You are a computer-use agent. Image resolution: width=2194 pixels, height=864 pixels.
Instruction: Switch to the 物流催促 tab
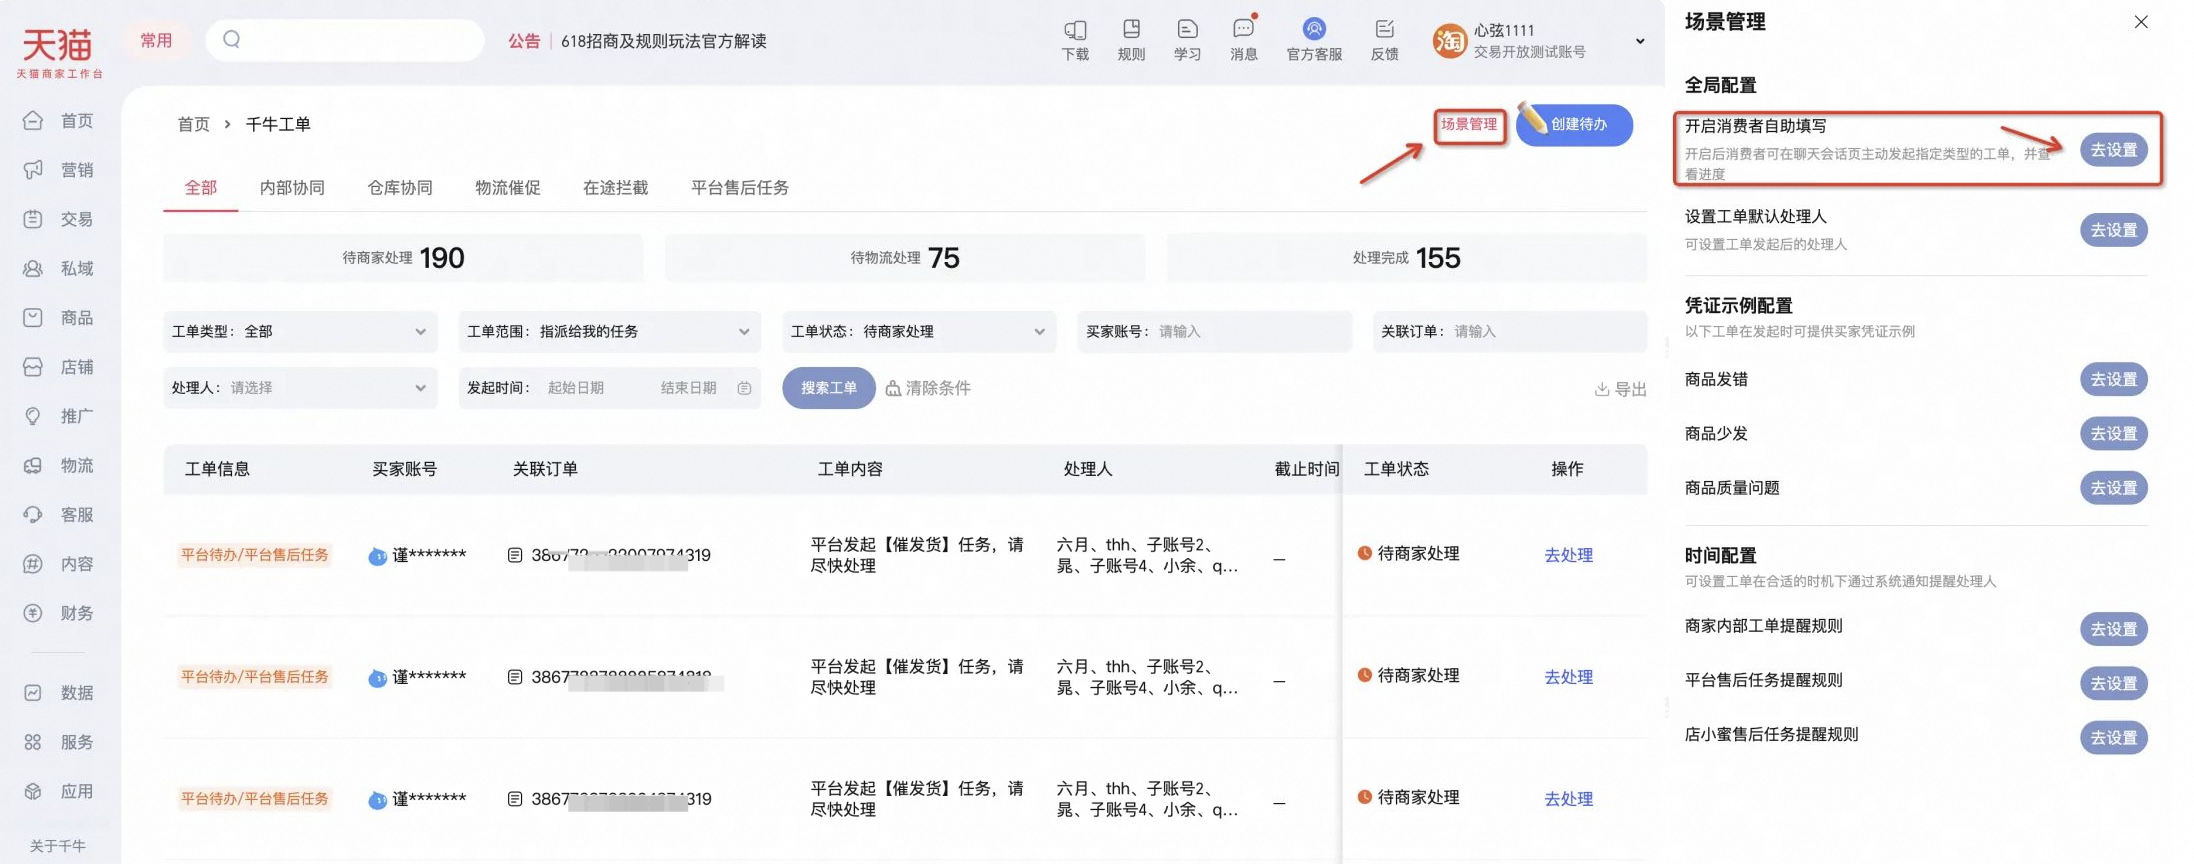[x=508, y=188]
